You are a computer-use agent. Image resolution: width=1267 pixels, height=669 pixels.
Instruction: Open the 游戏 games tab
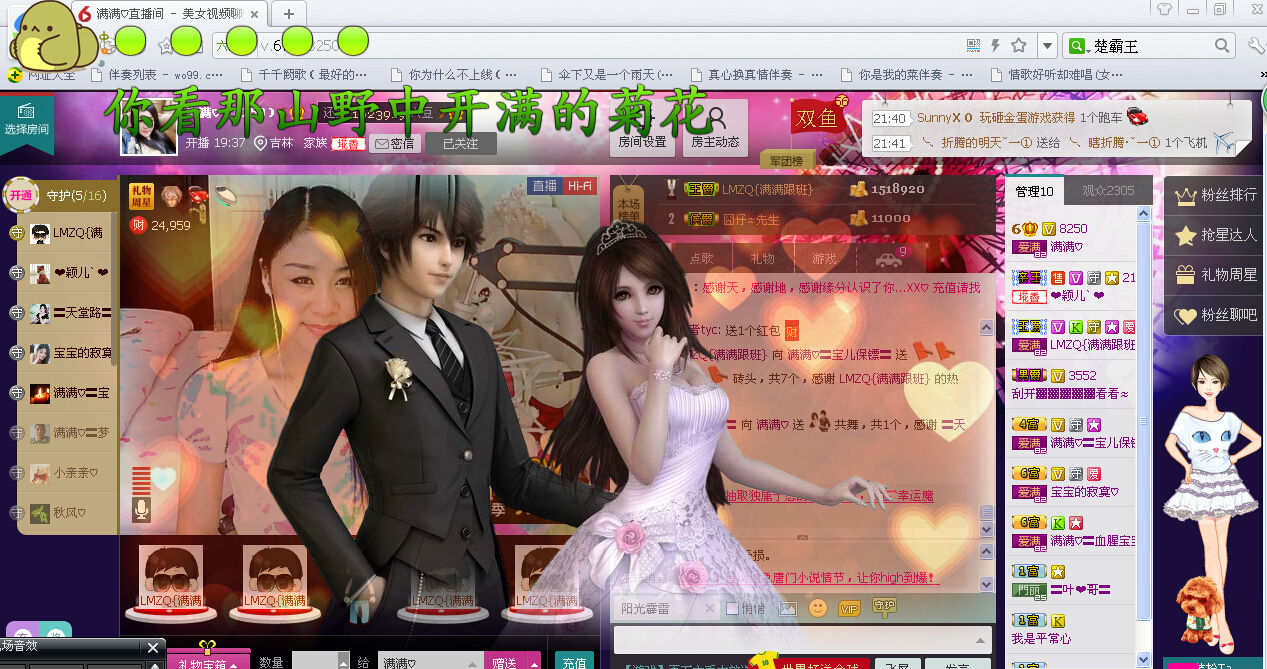tap(825, 258)
